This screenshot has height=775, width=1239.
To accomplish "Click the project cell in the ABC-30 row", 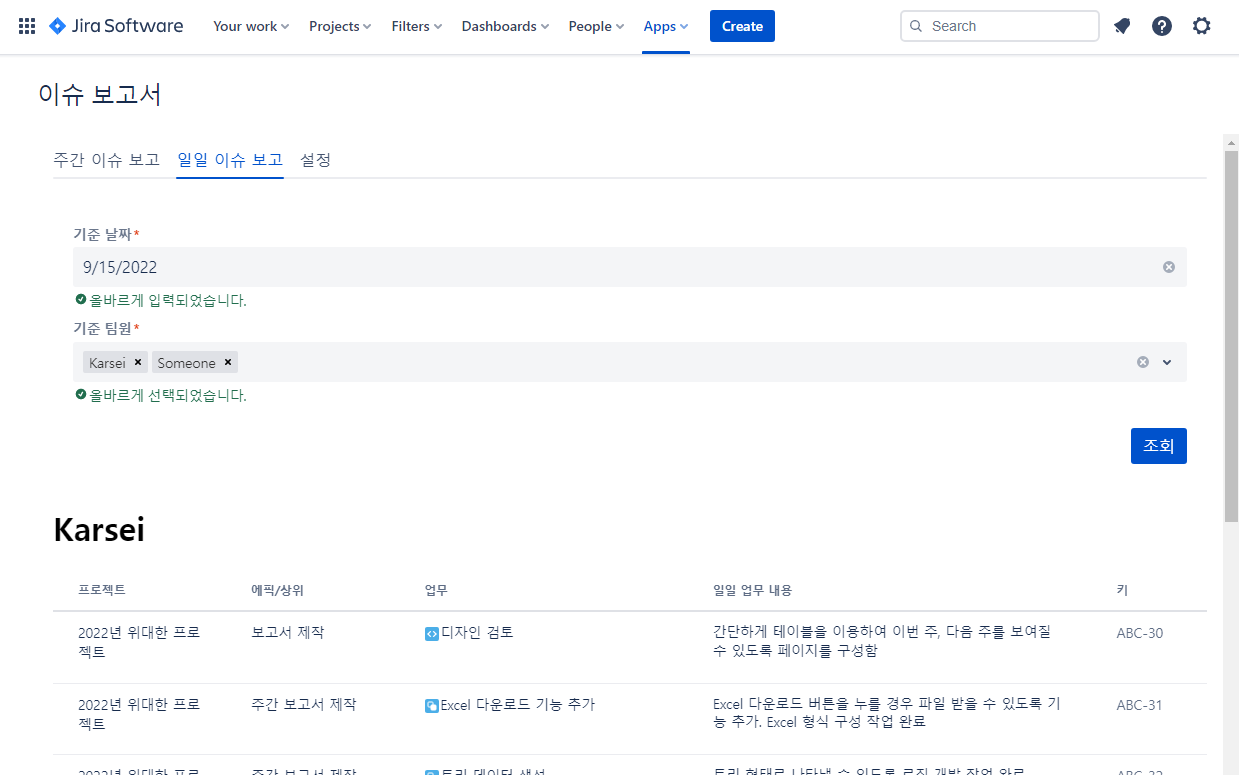I will pos(140,642).
